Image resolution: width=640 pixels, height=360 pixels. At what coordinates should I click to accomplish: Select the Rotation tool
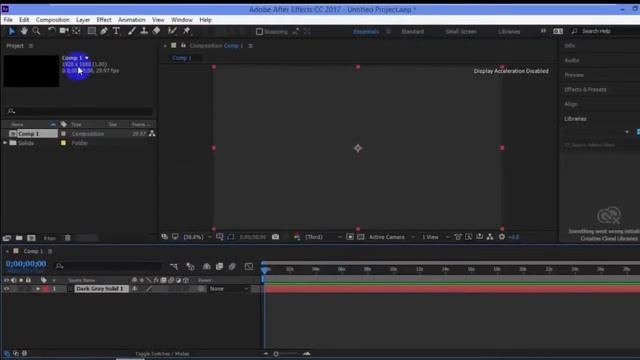tap(51, 31)
